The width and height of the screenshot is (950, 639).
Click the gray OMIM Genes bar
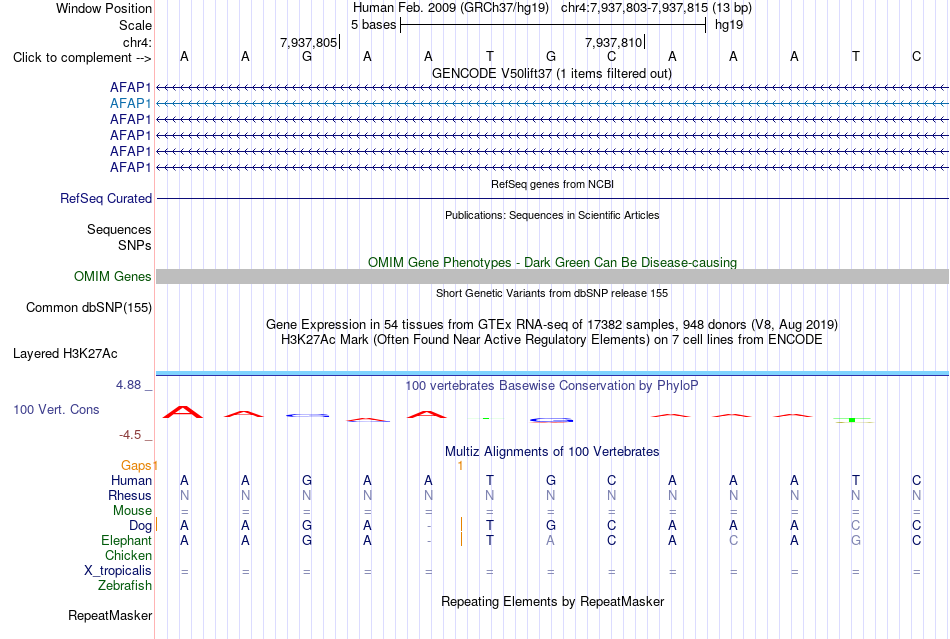pos(553,277)
